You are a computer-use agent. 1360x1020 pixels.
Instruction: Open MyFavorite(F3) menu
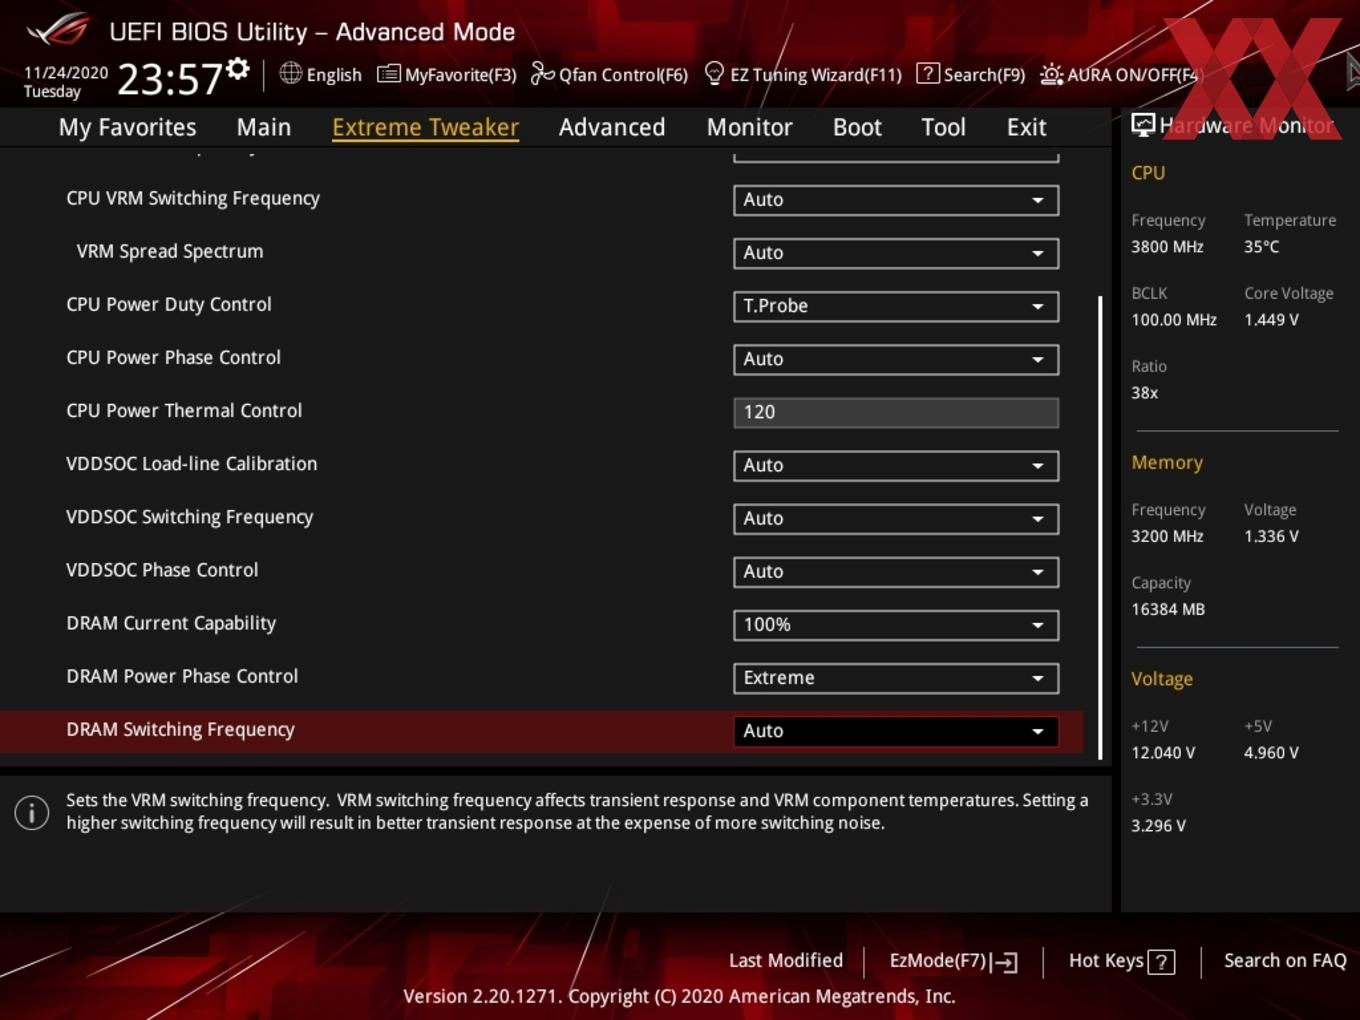460,75
